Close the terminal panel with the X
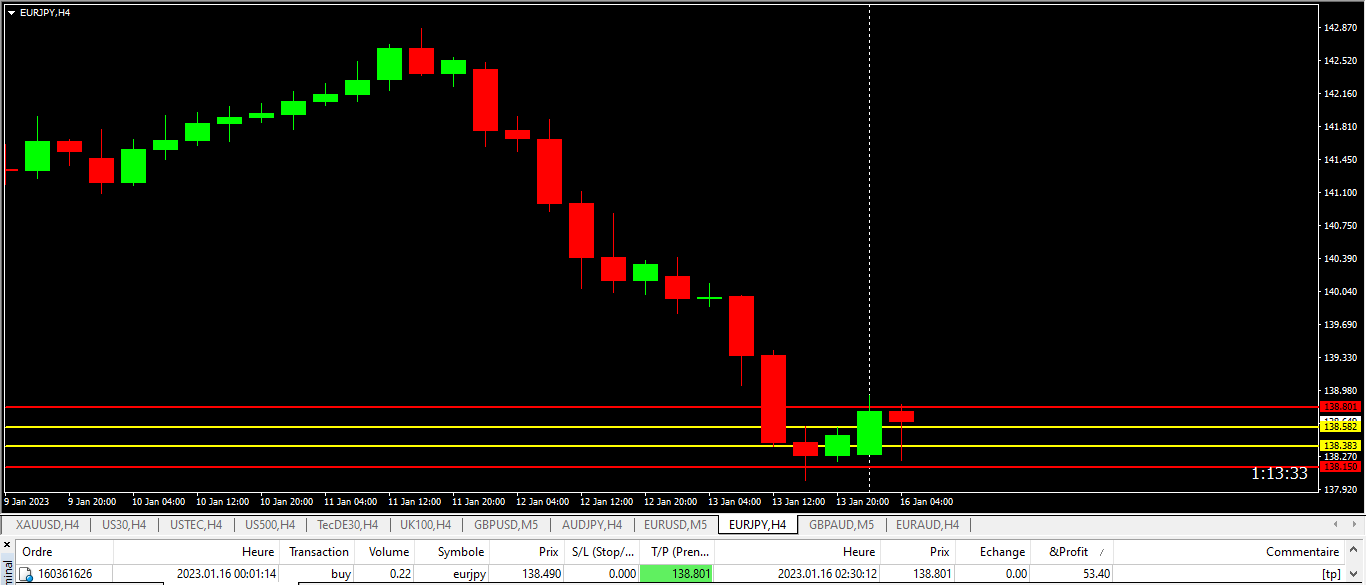Screen dimensions: 1366x585 click(x=7, y=545)
